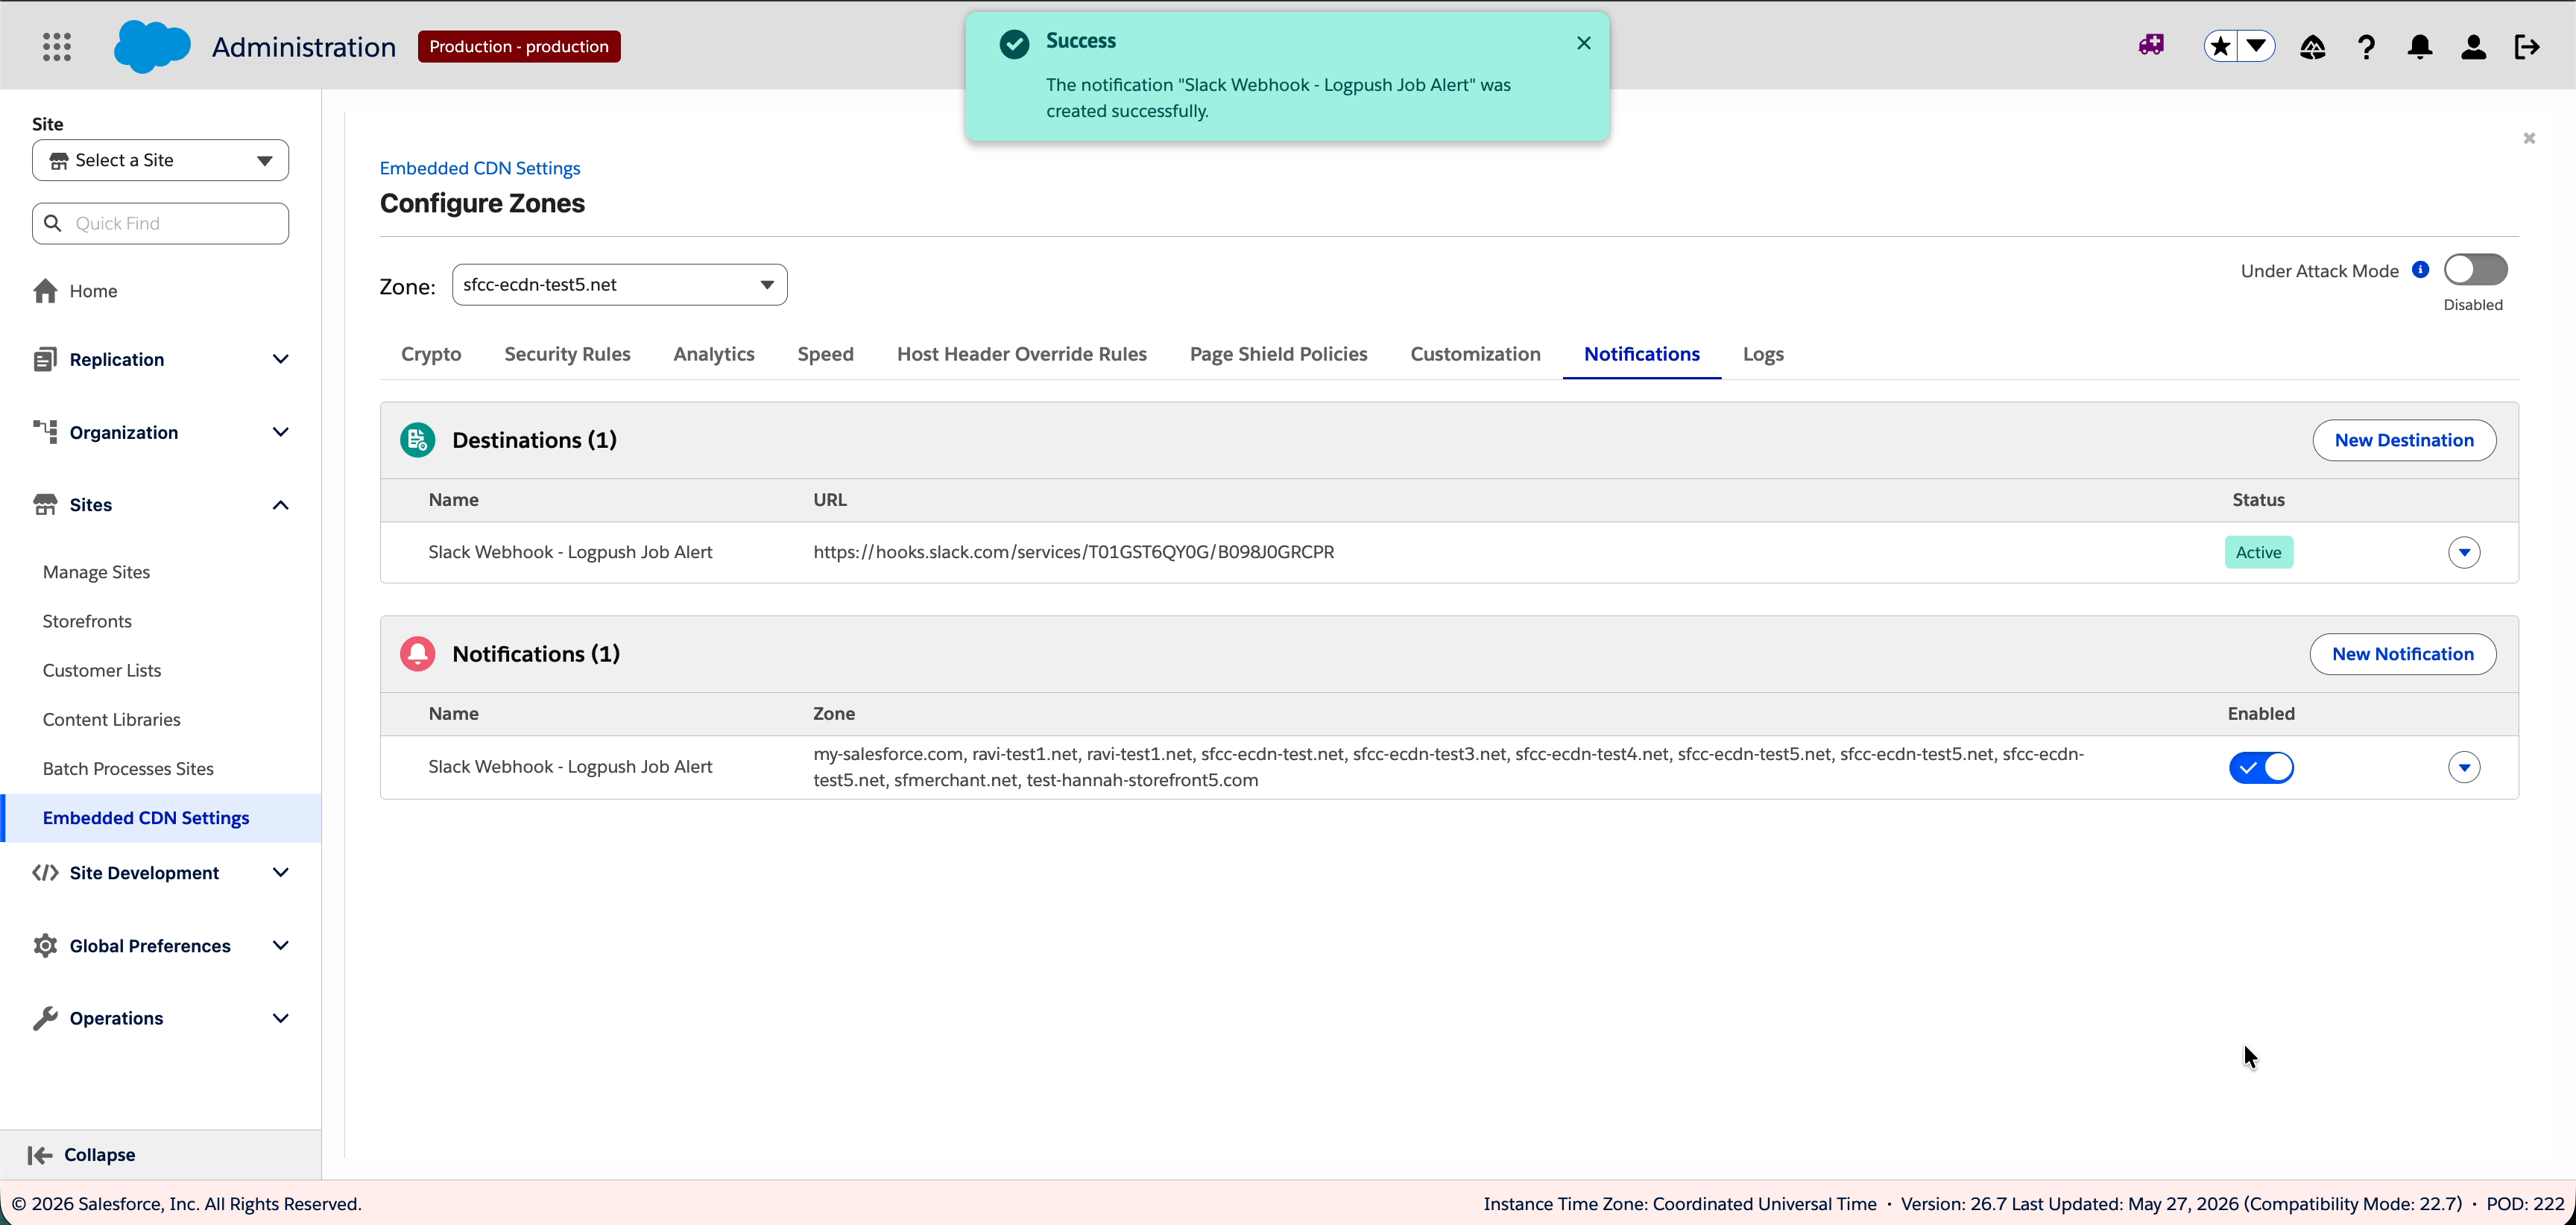Open the Zone selector dropdown
Screen dimensions: 2576x1225
click(x=620, y=285)
